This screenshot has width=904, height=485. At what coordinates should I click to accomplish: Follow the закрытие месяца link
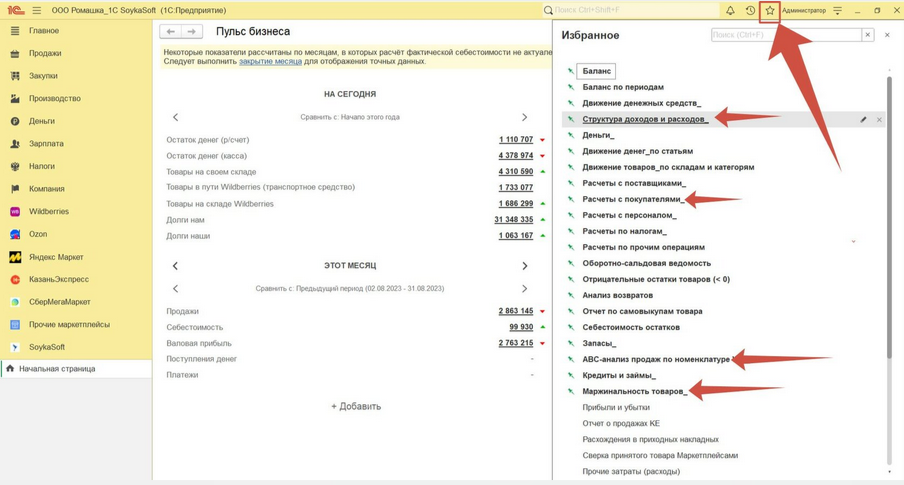(270, 61)
